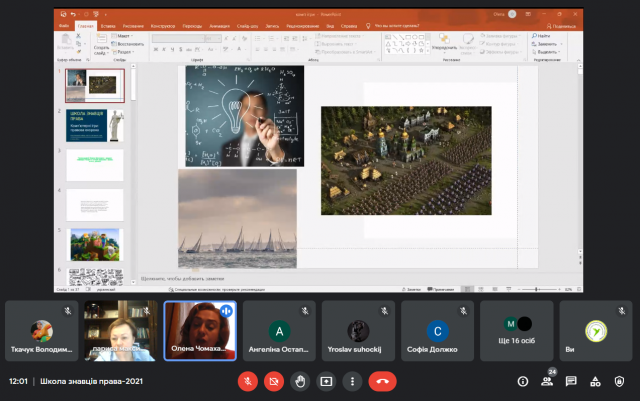This screenshot has height=401, width=640.
Task: Turn on the camera in the call bar
Action: (274, 381)
